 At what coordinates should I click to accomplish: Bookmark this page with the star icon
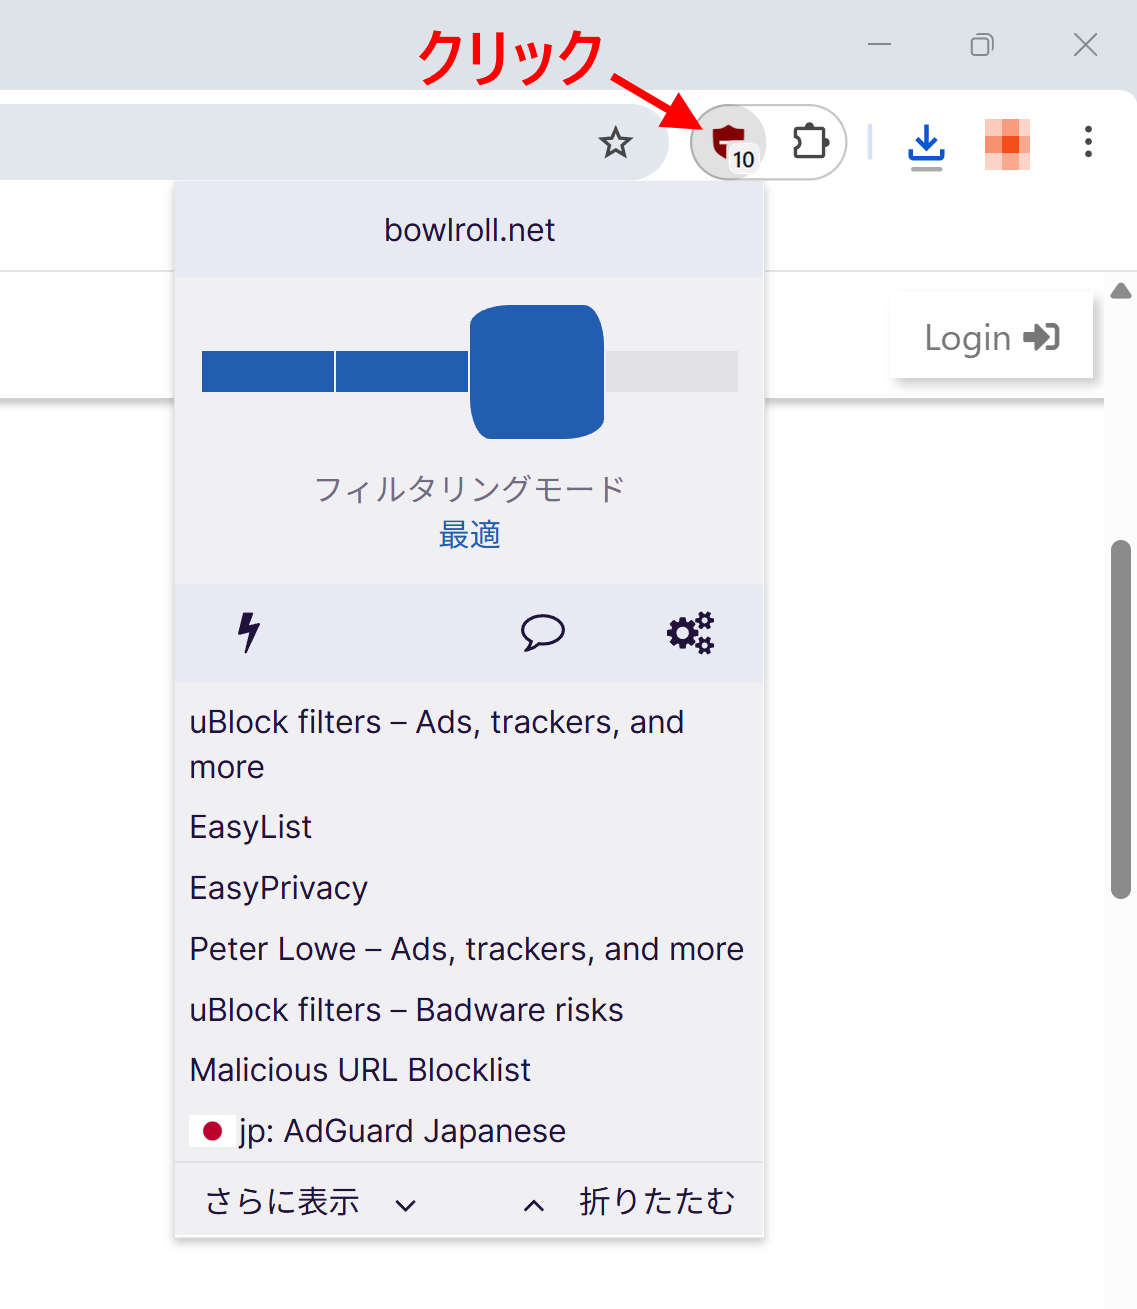point(615,143)
